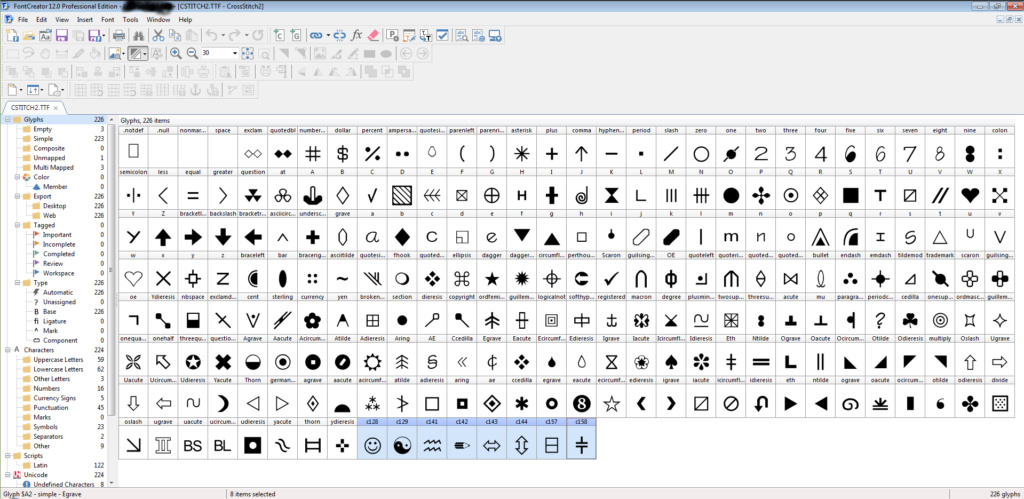Viewport: 1024px width, 499px height.
Task: Click the fx glyph transformer icon
Action: click(357, 35)
